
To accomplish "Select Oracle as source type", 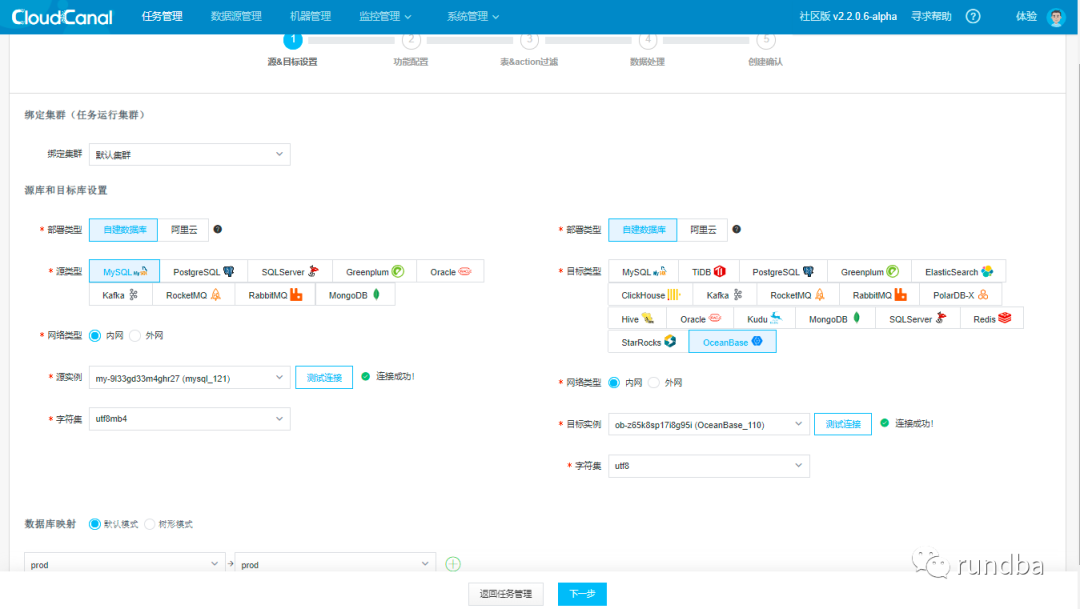I will pos(450,271).
